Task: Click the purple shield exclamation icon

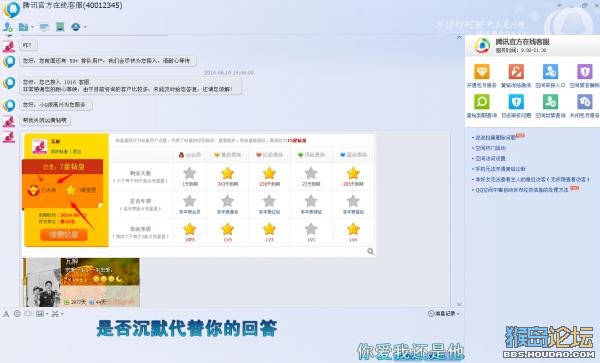Action: pyautogui.click(x=585, y=72)
